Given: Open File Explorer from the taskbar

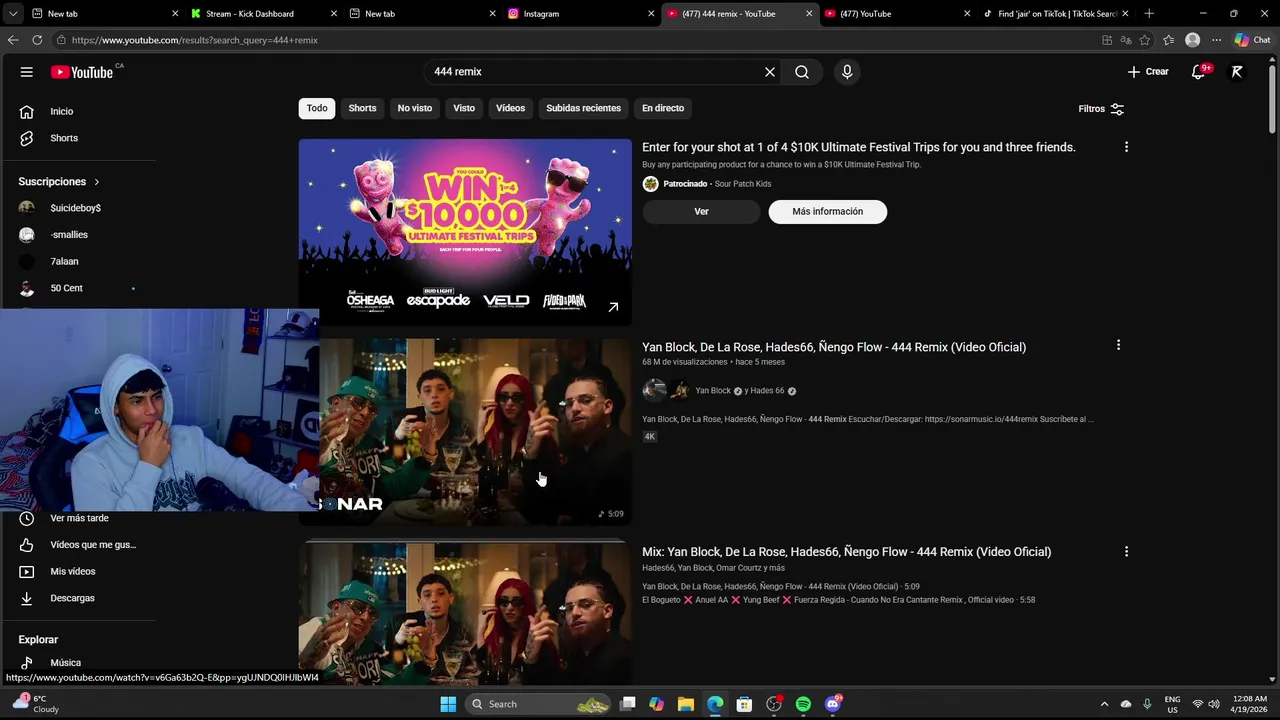Looking at the screenshot, I should (685, 704).
